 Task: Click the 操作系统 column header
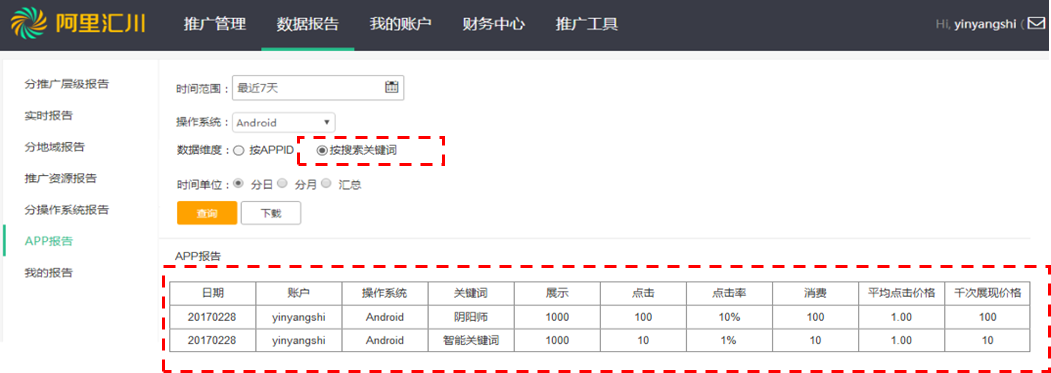click(385, 293)
